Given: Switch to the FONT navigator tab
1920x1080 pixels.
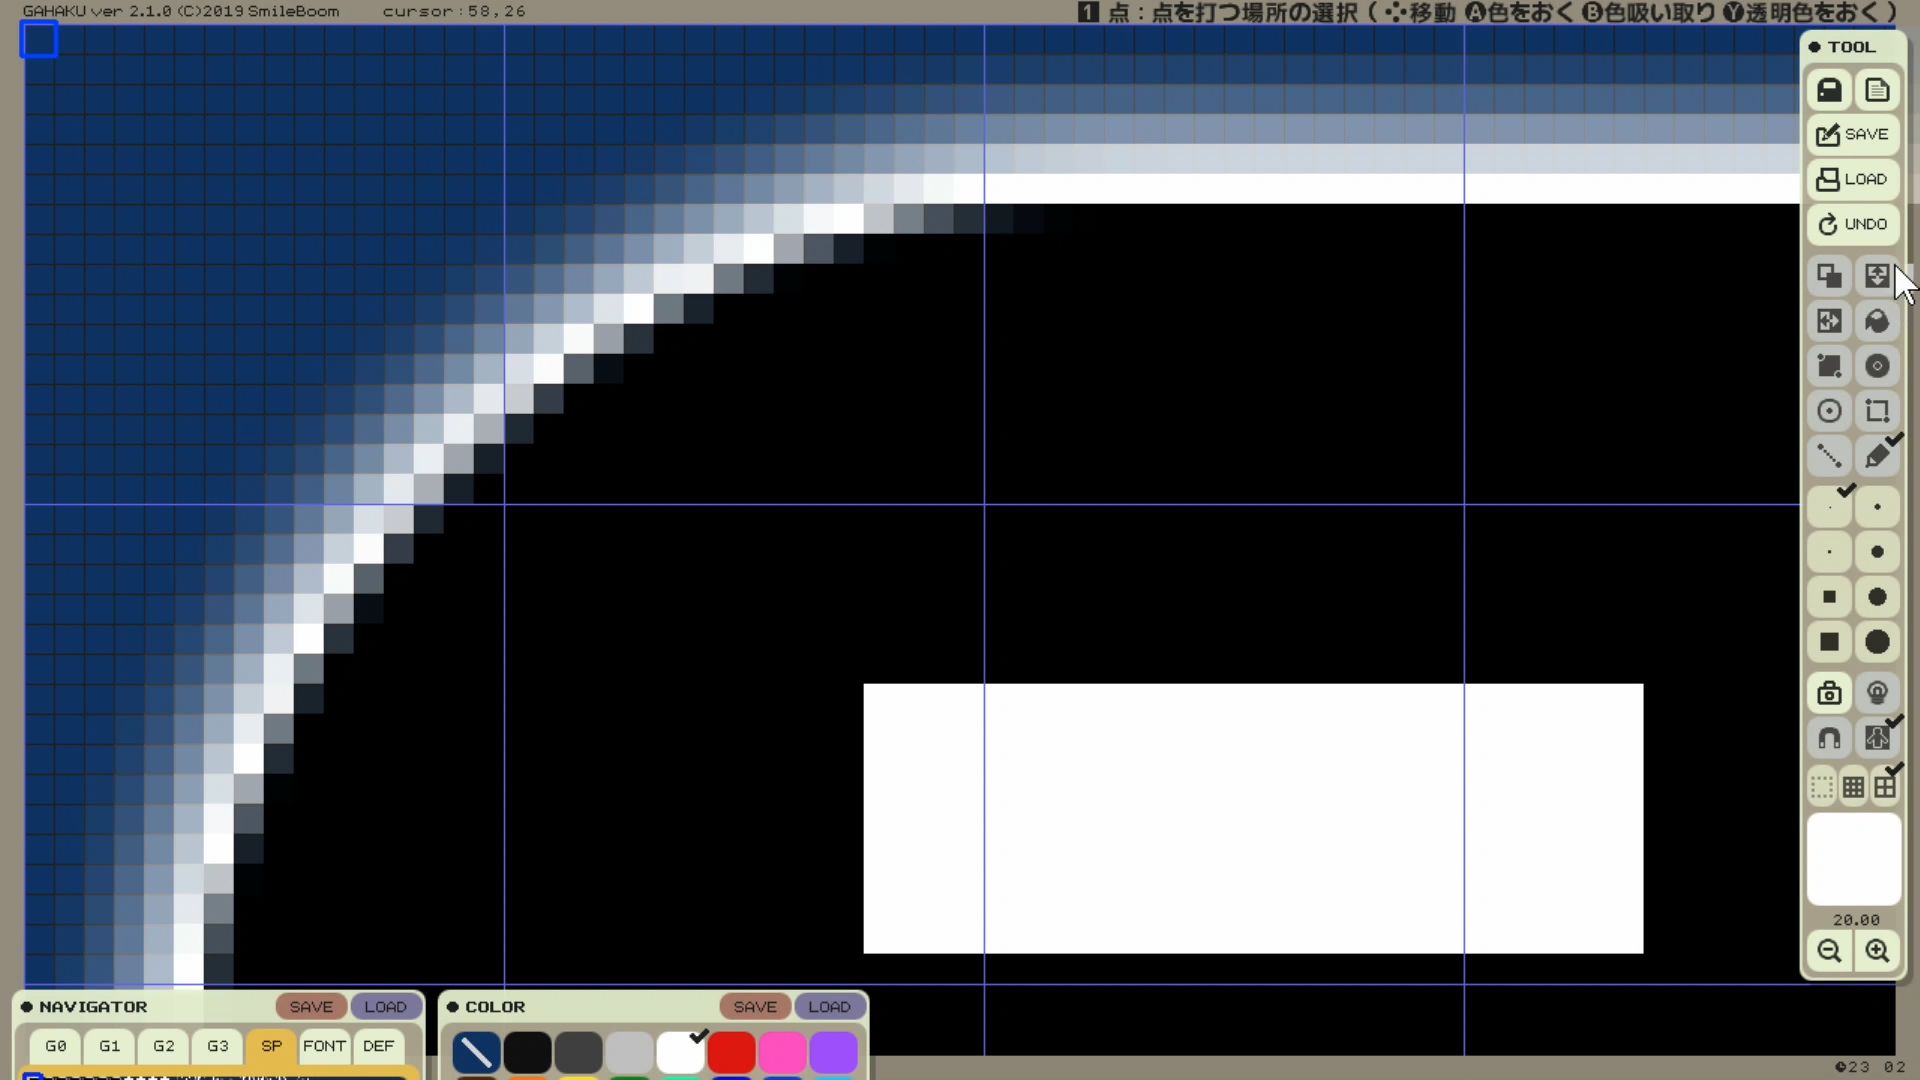Looking at the screenshot, I should [325, 1046].
